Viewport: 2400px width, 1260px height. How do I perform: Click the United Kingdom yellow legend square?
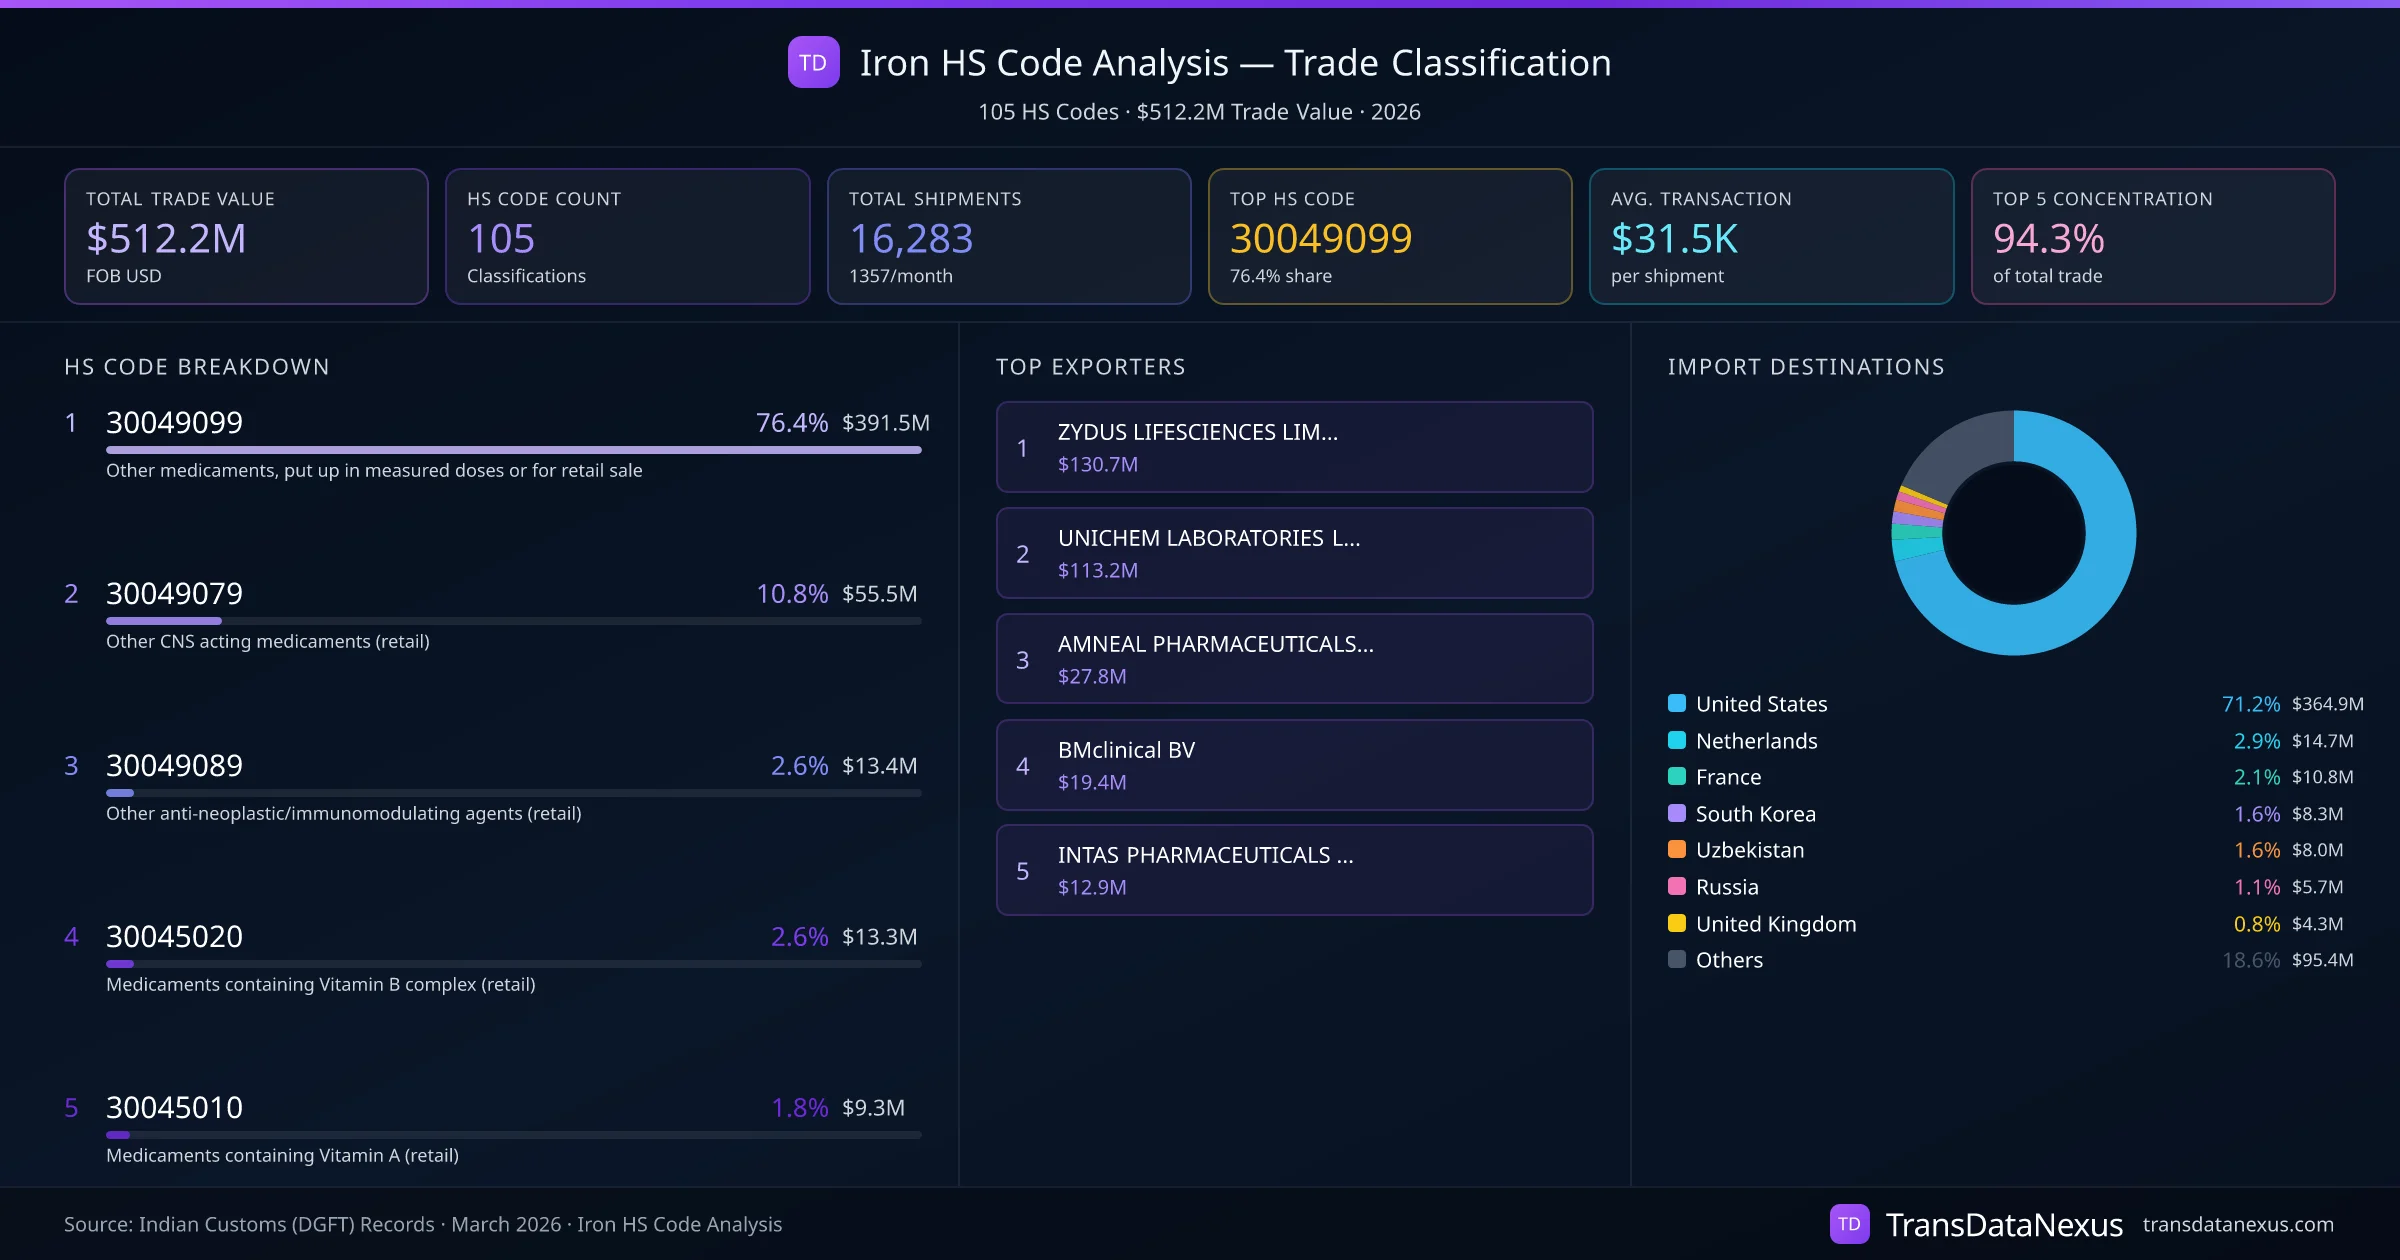coord(1677,923)
